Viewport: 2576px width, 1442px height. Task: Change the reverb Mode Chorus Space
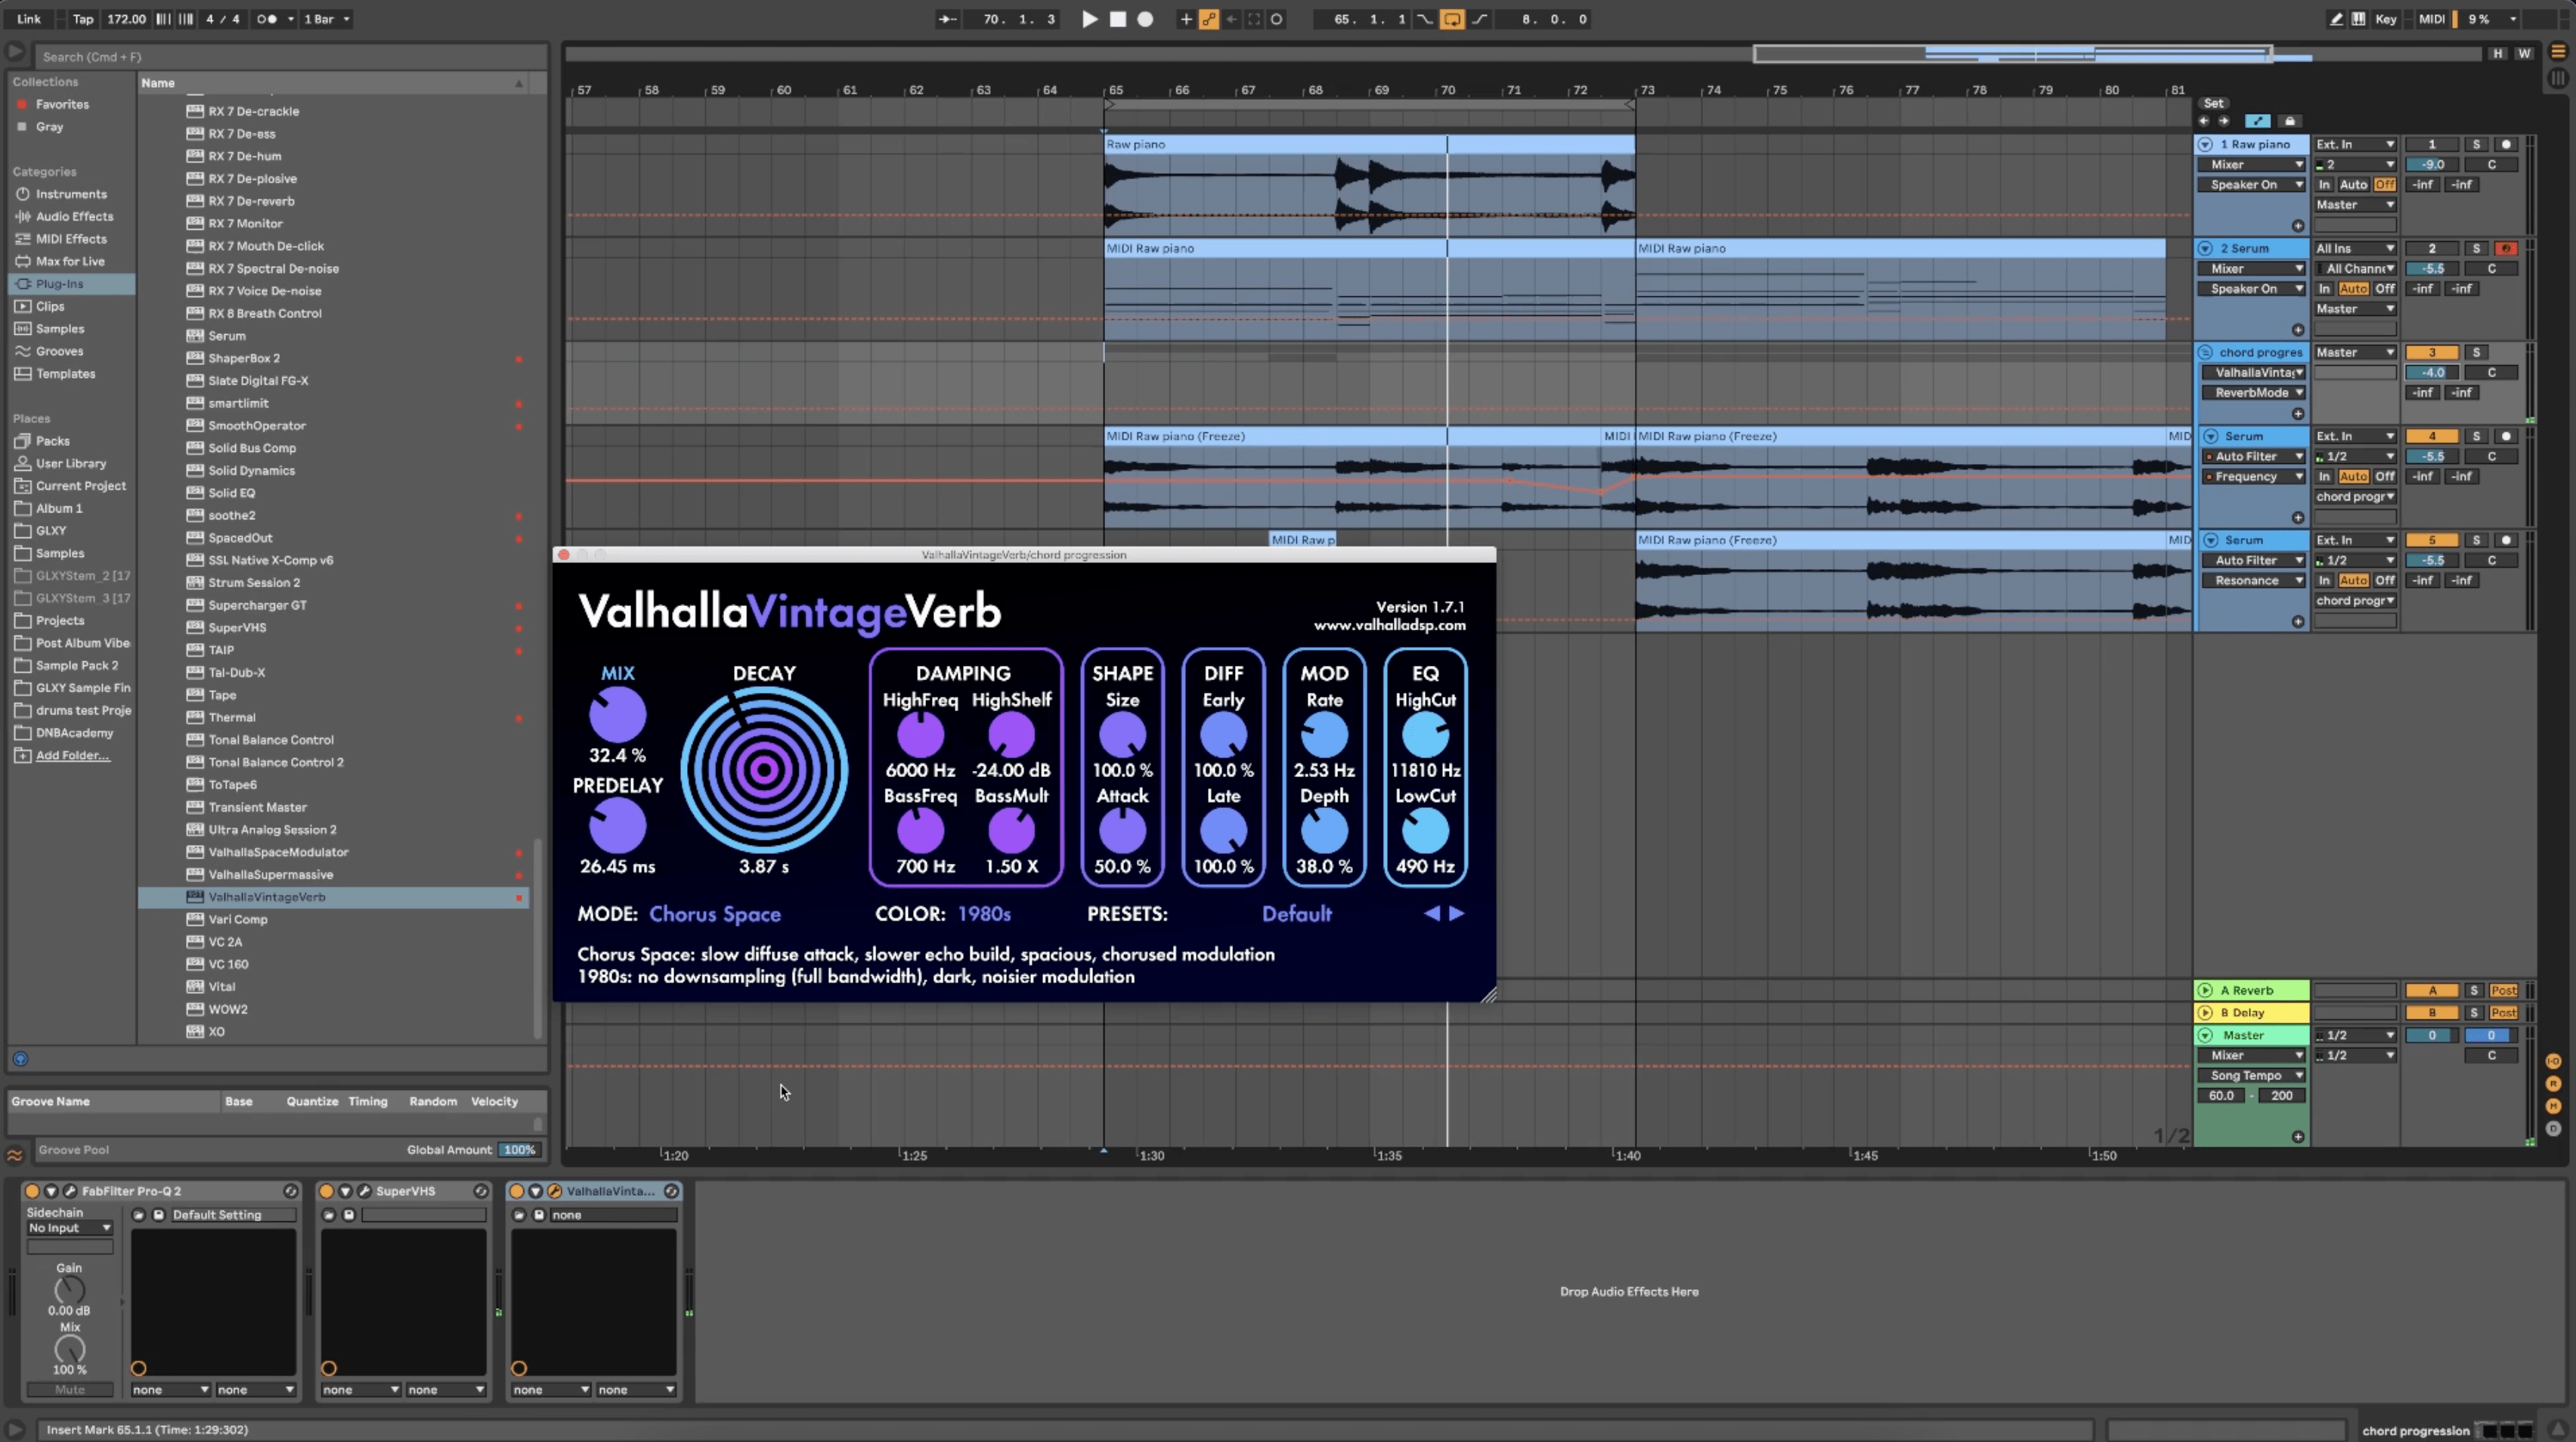pyautogui.click(x=715, y=914)
